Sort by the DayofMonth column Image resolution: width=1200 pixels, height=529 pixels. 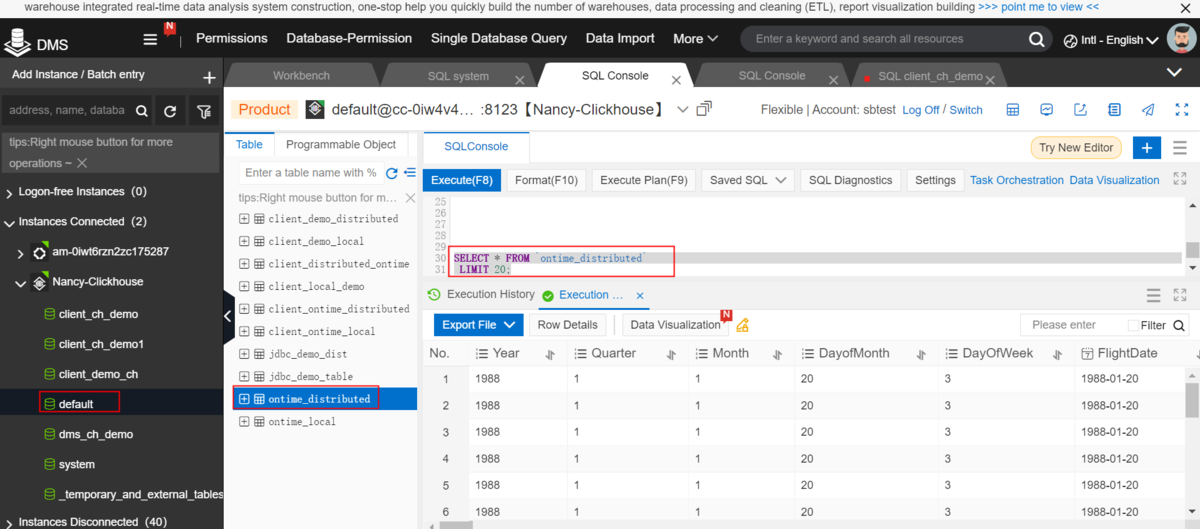click(x=921, y=354)
